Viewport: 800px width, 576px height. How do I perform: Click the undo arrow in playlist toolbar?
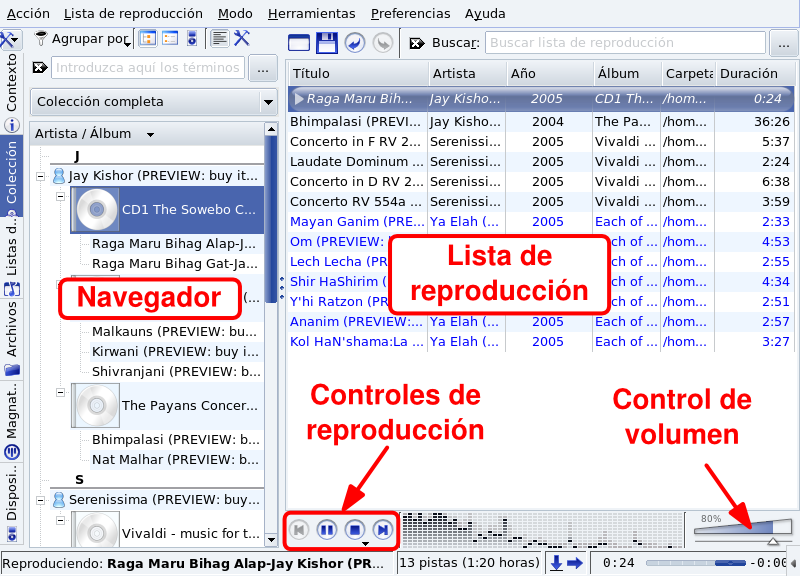[x=354, y=43]
